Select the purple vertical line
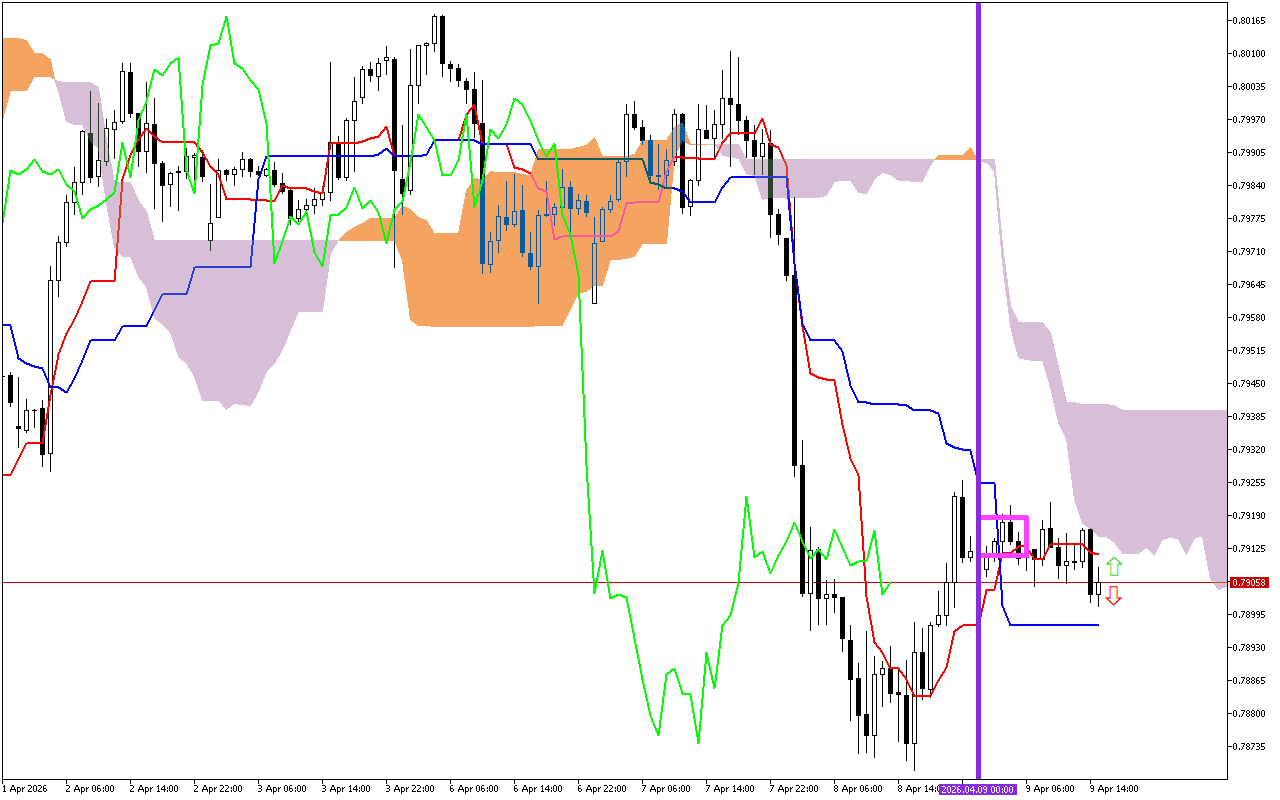This screenshot has height=800, width=1280. (978, 300)
